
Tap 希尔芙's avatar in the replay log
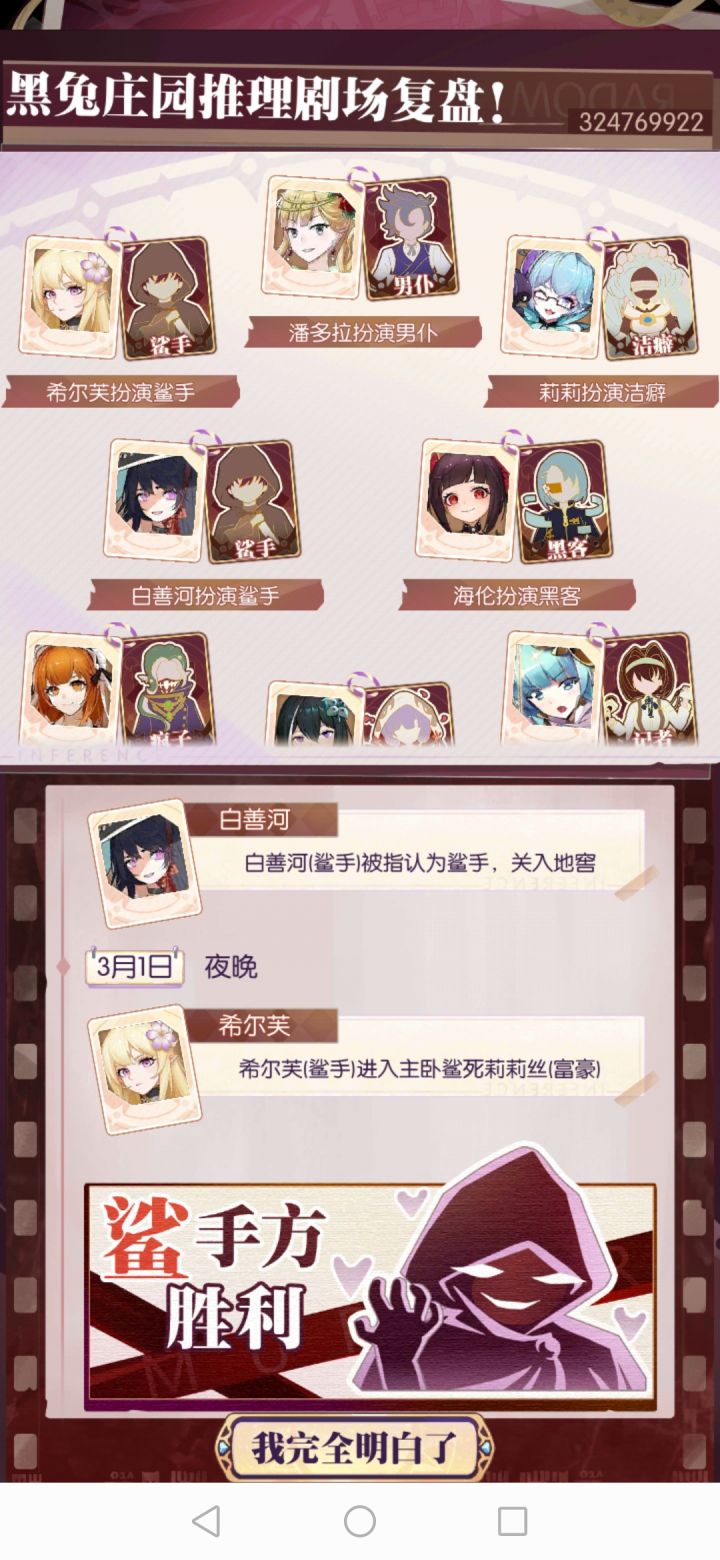(x=144, y=1069)
